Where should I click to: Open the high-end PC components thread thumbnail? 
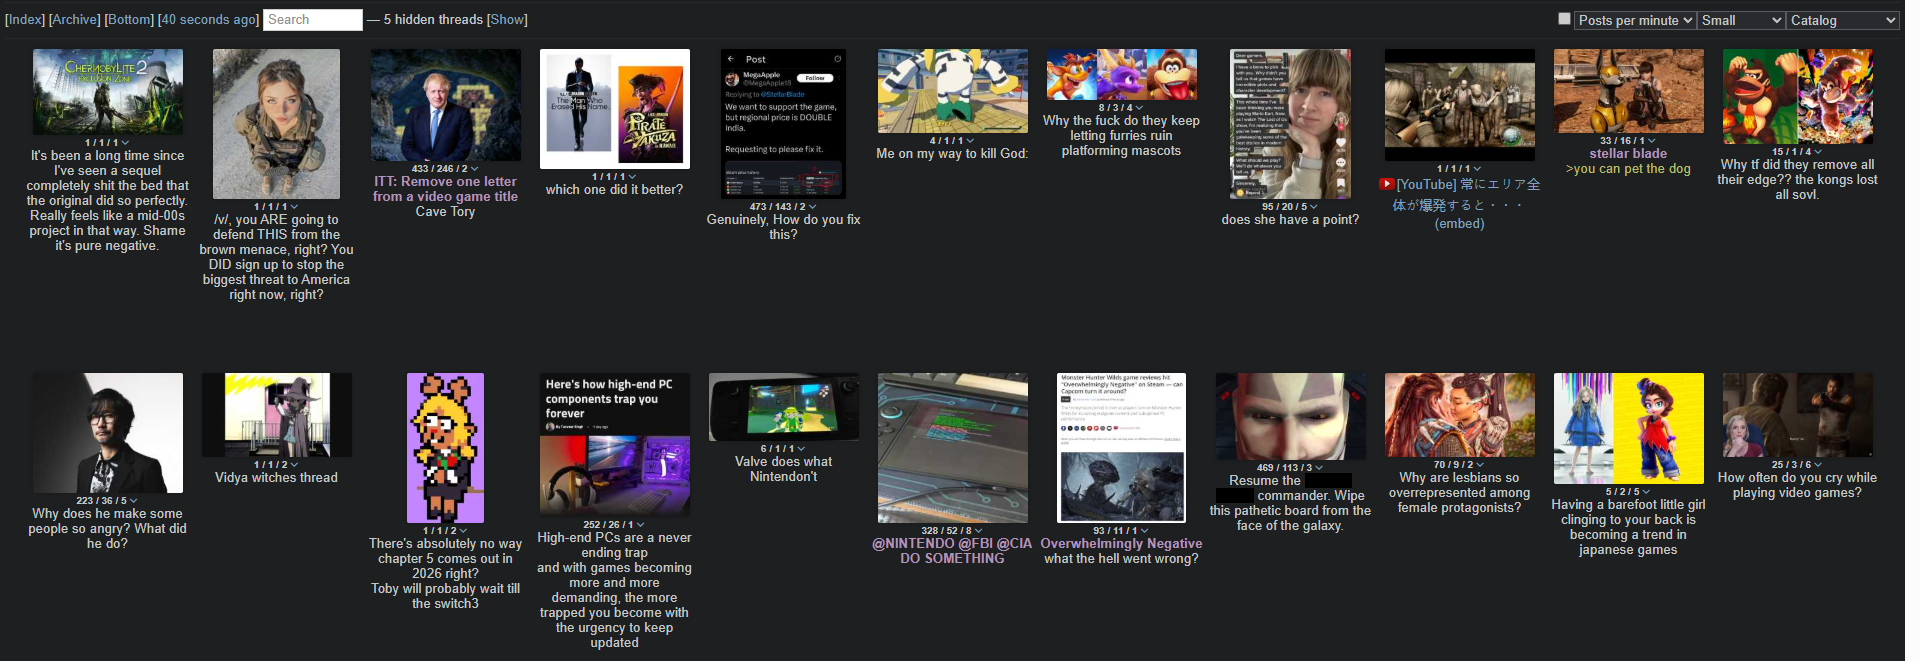coord(614,445)
